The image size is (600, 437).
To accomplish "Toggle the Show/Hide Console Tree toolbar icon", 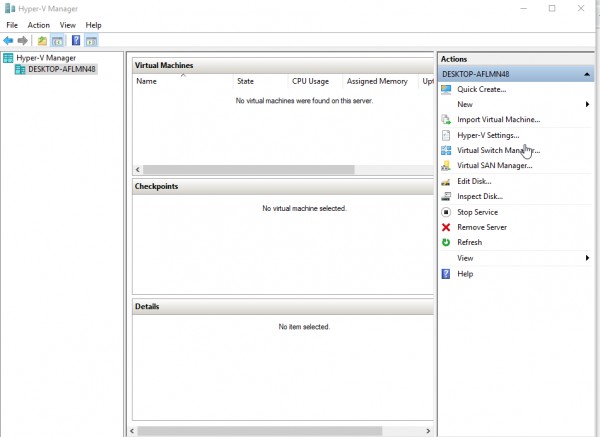I will (x=58, y=41).
